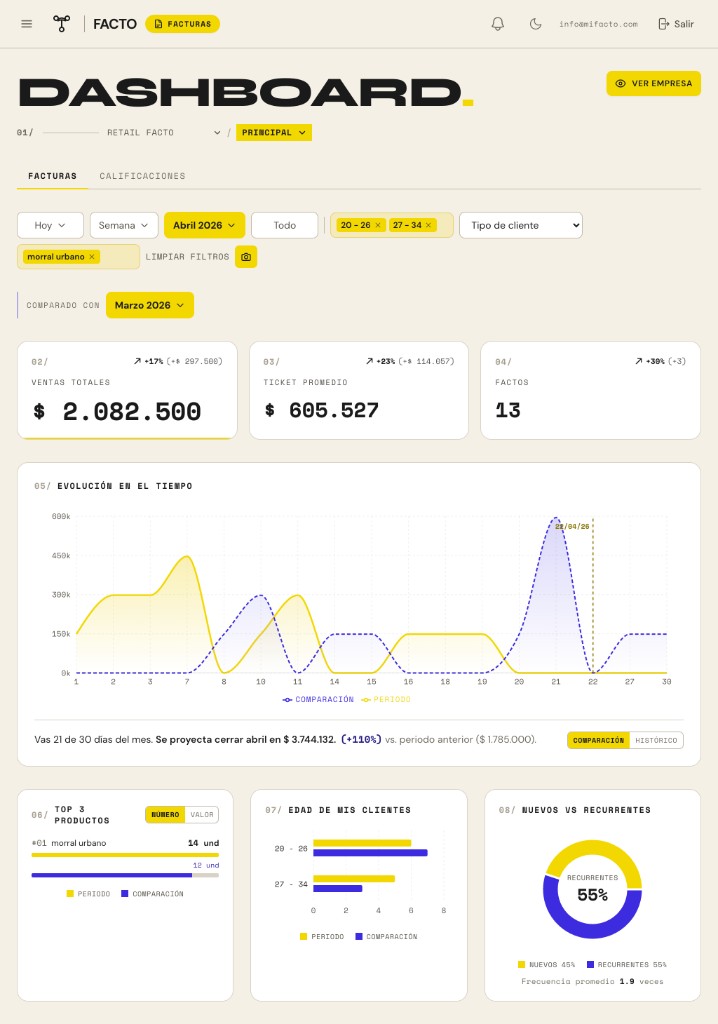Remove the 20 - 26 age filter
718x1024 pixels.
pos(378,225)
